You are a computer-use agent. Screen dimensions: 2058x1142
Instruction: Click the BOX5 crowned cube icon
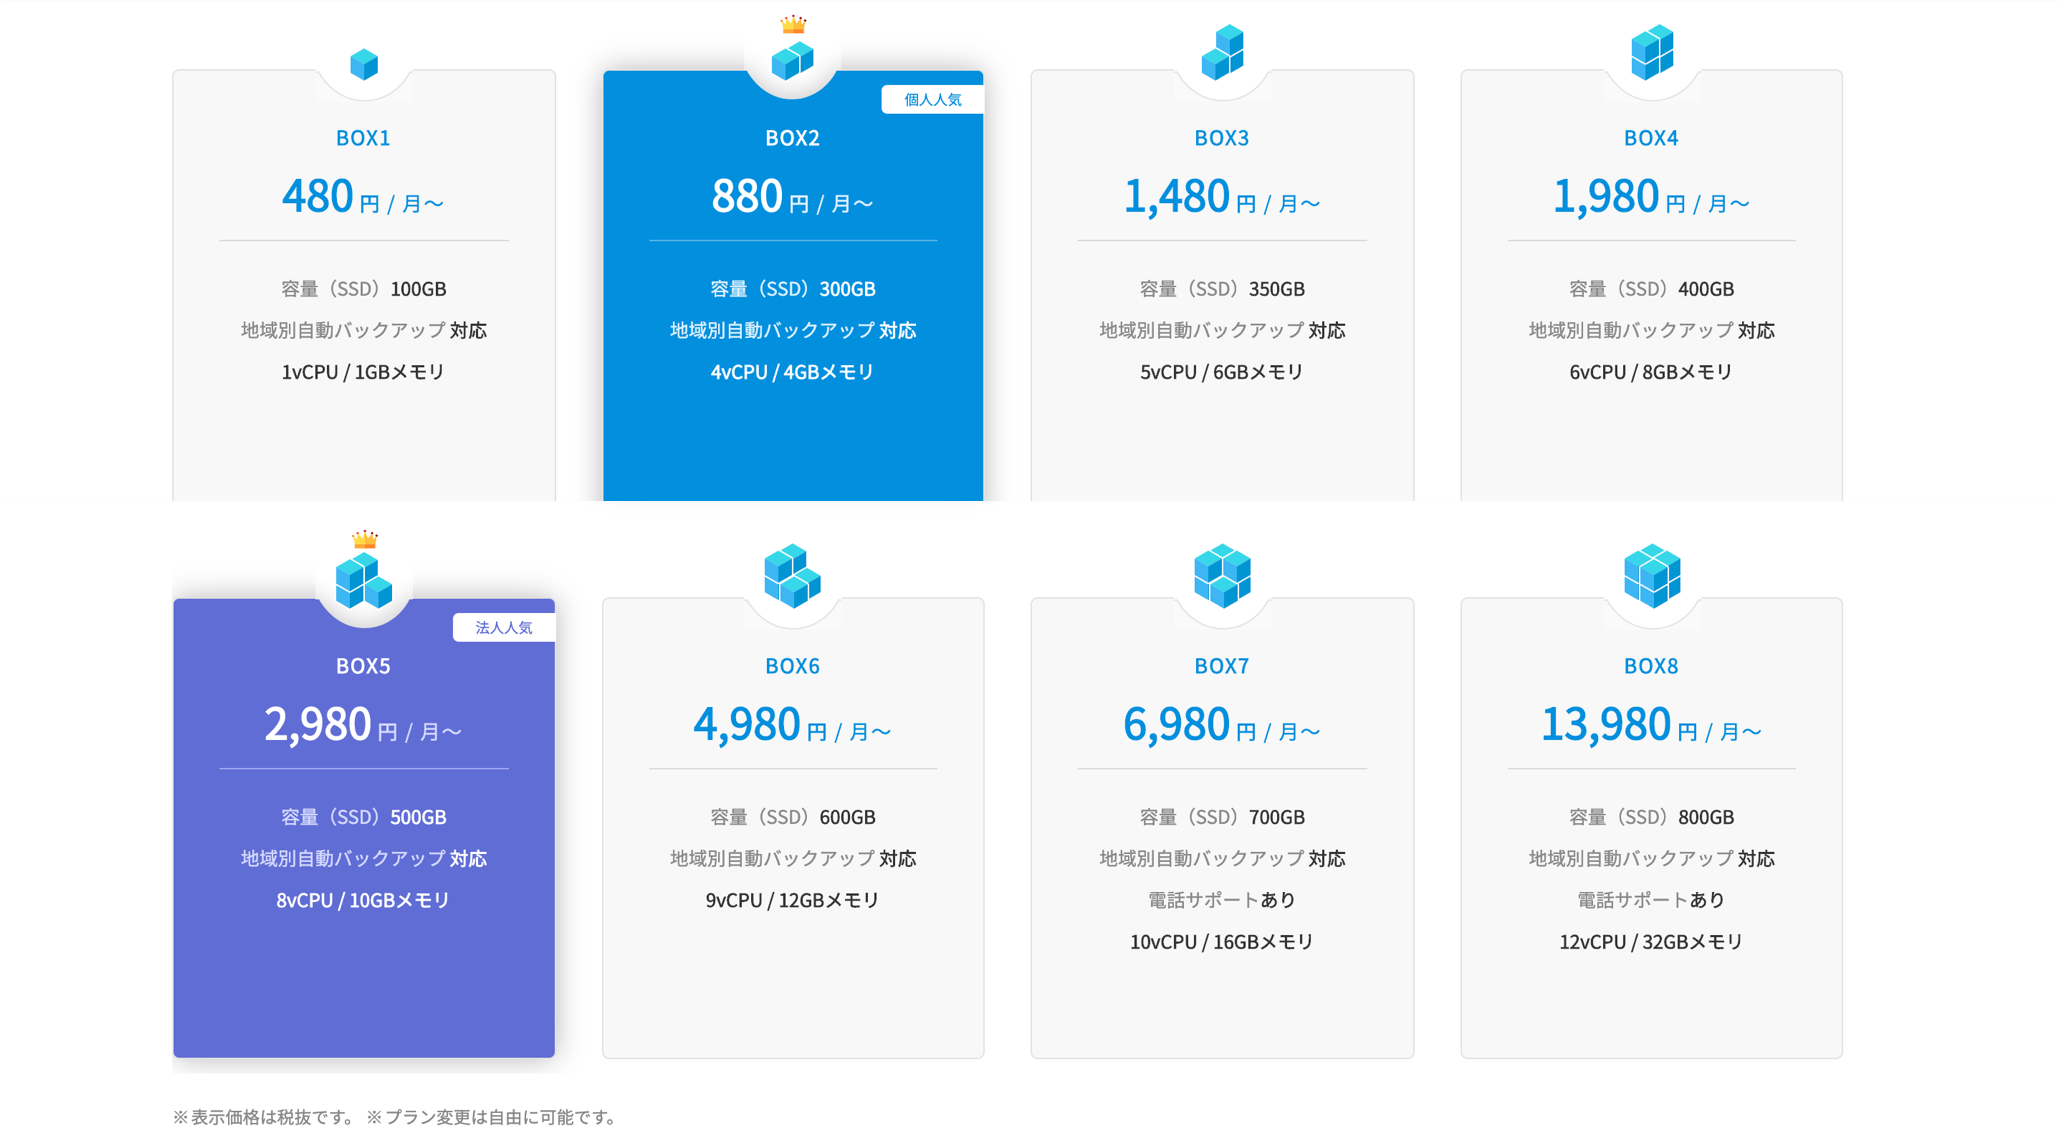pos(363,580)
